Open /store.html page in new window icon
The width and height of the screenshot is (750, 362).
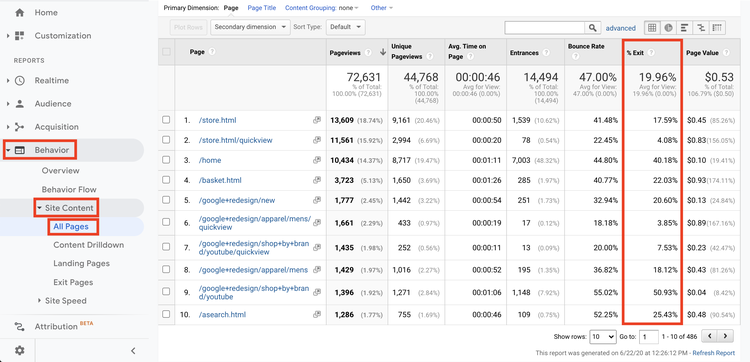tap(316, 121)
